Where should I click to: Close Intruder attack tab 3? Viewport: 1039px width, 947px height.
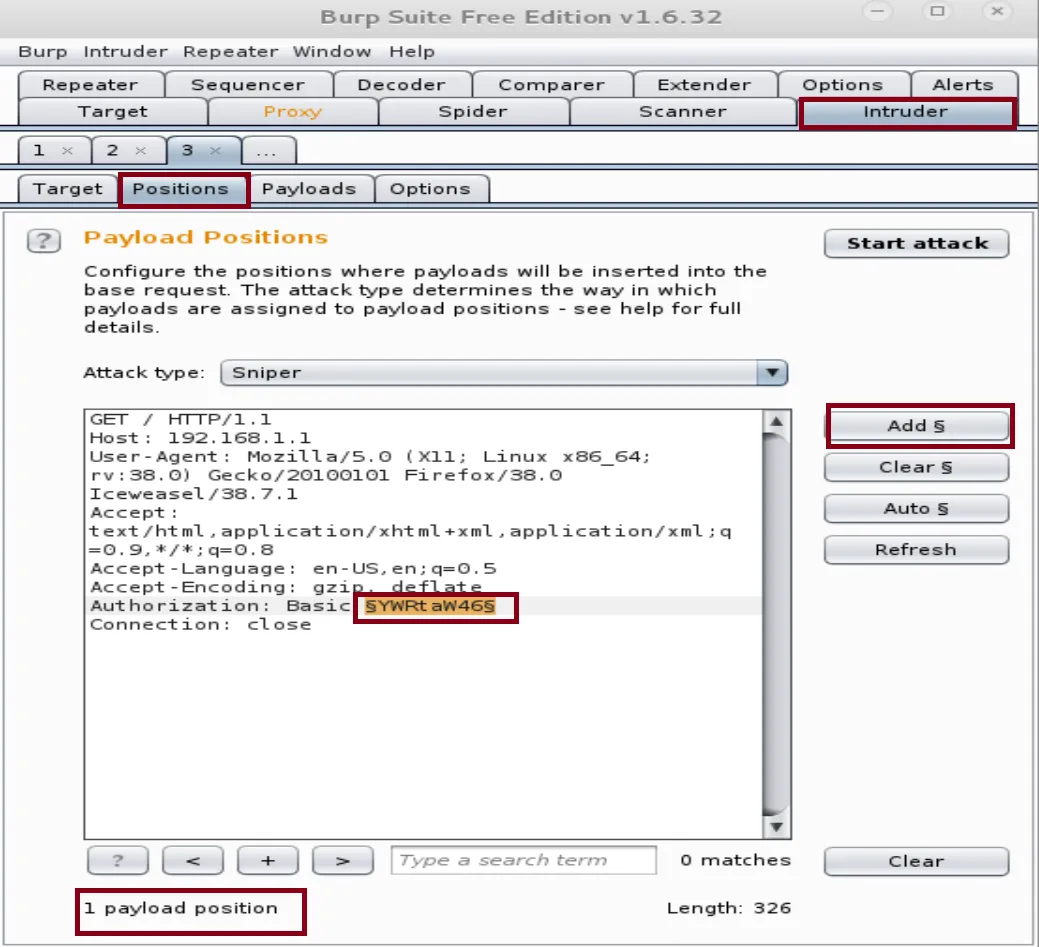215,150
